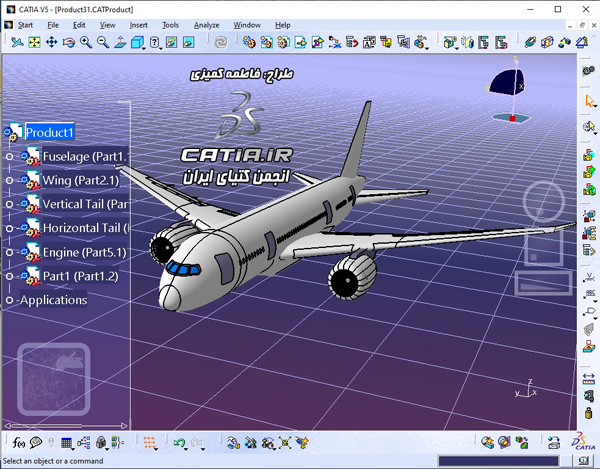The image size is (600, 469).
Task: Open the Edit menu
Action: [x=79, y=25]
